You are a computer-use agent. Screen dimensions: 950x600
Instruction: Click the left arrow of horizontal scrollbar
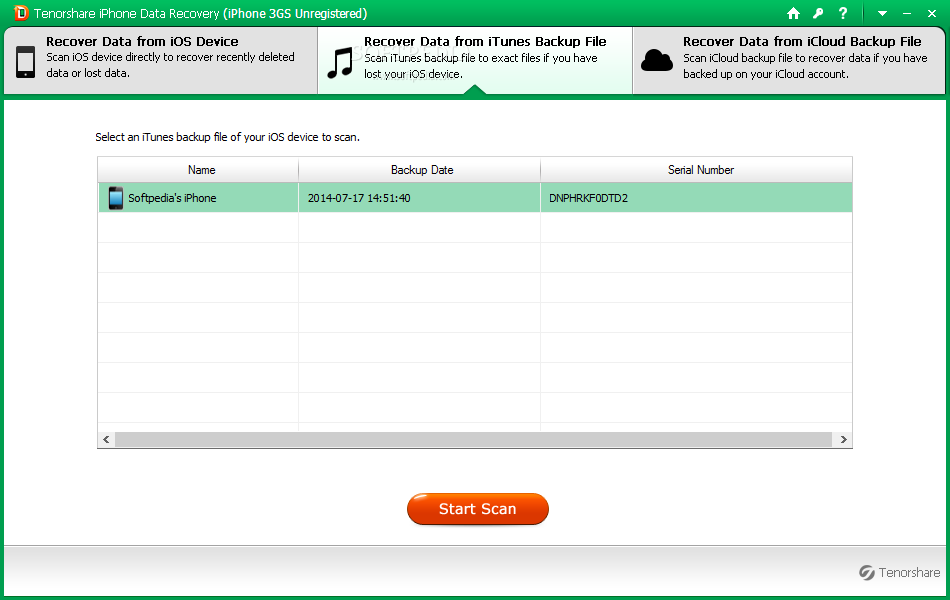(x=107, y=439)
